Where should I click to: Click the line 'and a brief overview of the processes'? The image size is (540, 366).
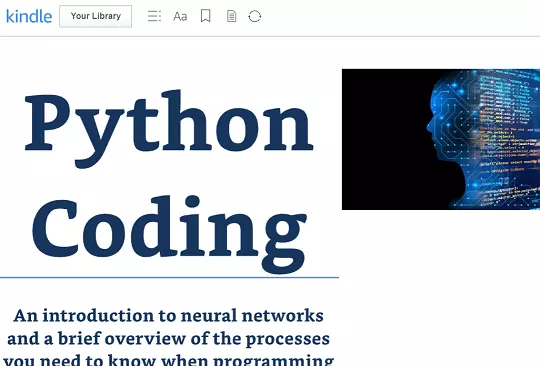168,338
